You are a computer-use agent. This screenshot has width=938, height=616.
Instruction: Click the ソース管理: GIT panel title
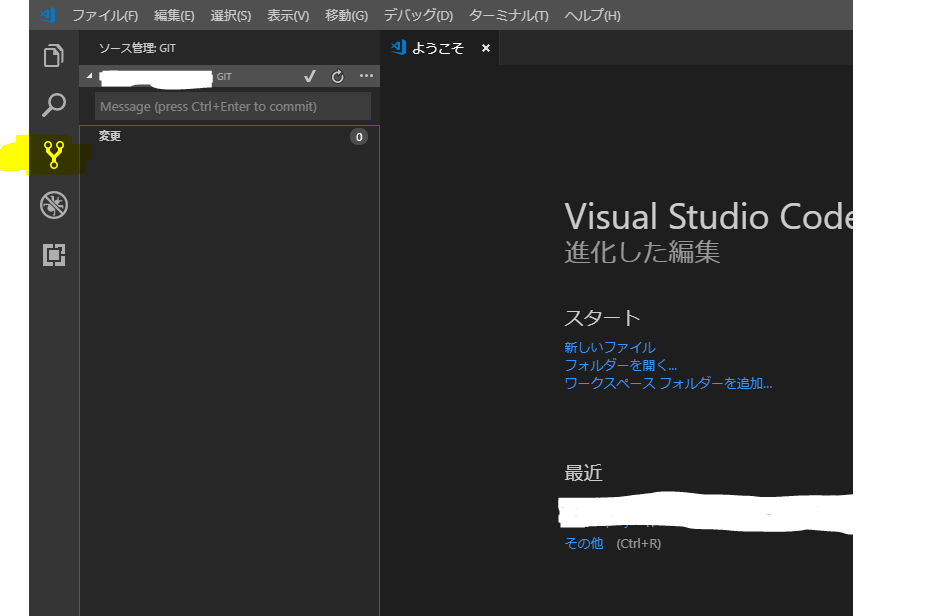pyautogui.click(x=137, y=48)
